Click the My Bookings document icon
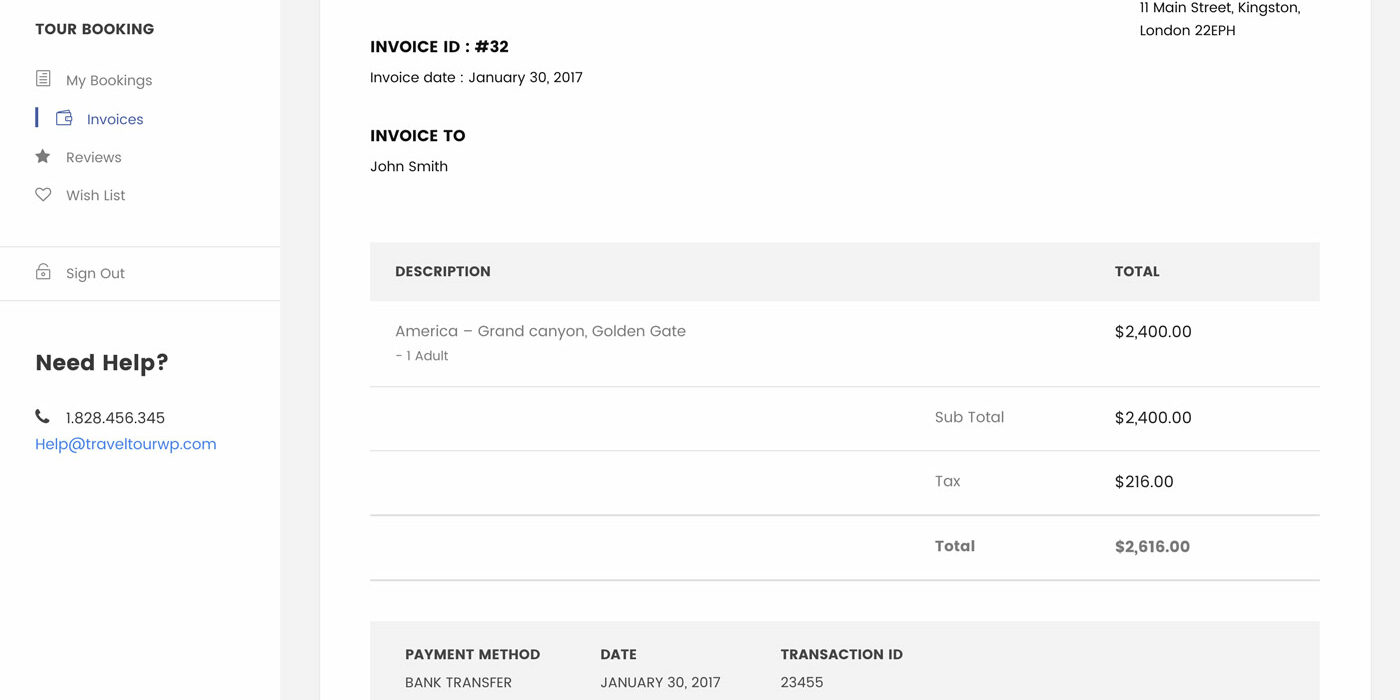 coord(43,79)
